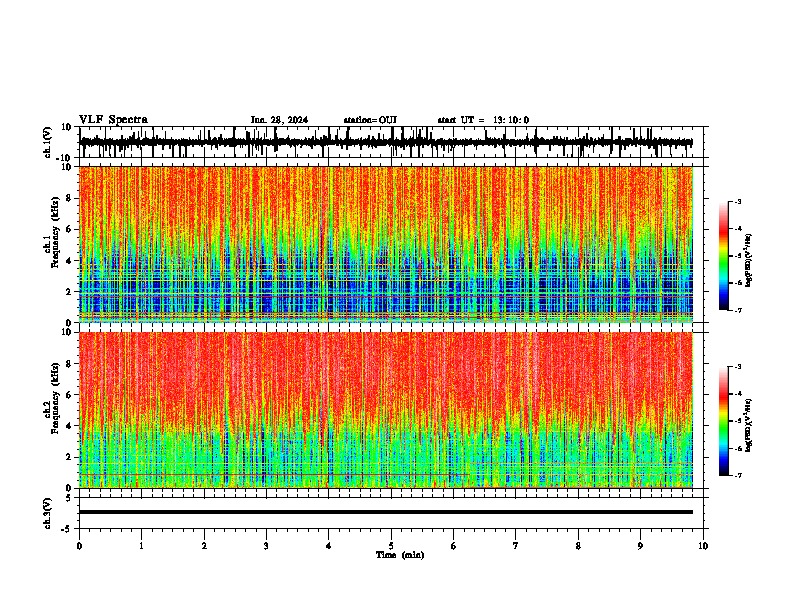Click the time axis tick label 9
792x612 pixels.
point(640,546)
